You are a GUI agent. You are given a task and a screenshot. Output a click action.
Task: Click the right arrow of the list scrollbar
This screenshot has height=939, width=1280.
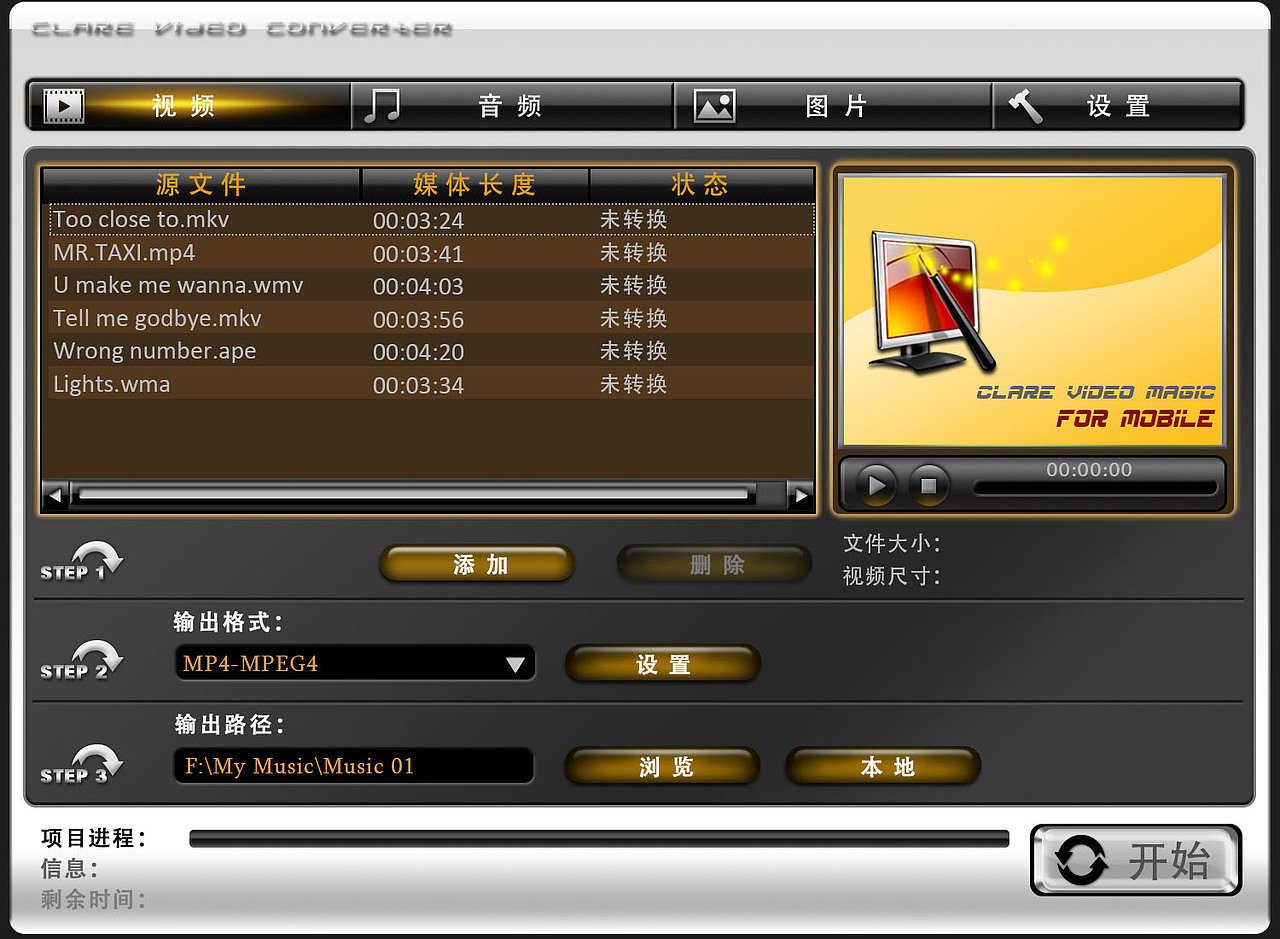801,493
